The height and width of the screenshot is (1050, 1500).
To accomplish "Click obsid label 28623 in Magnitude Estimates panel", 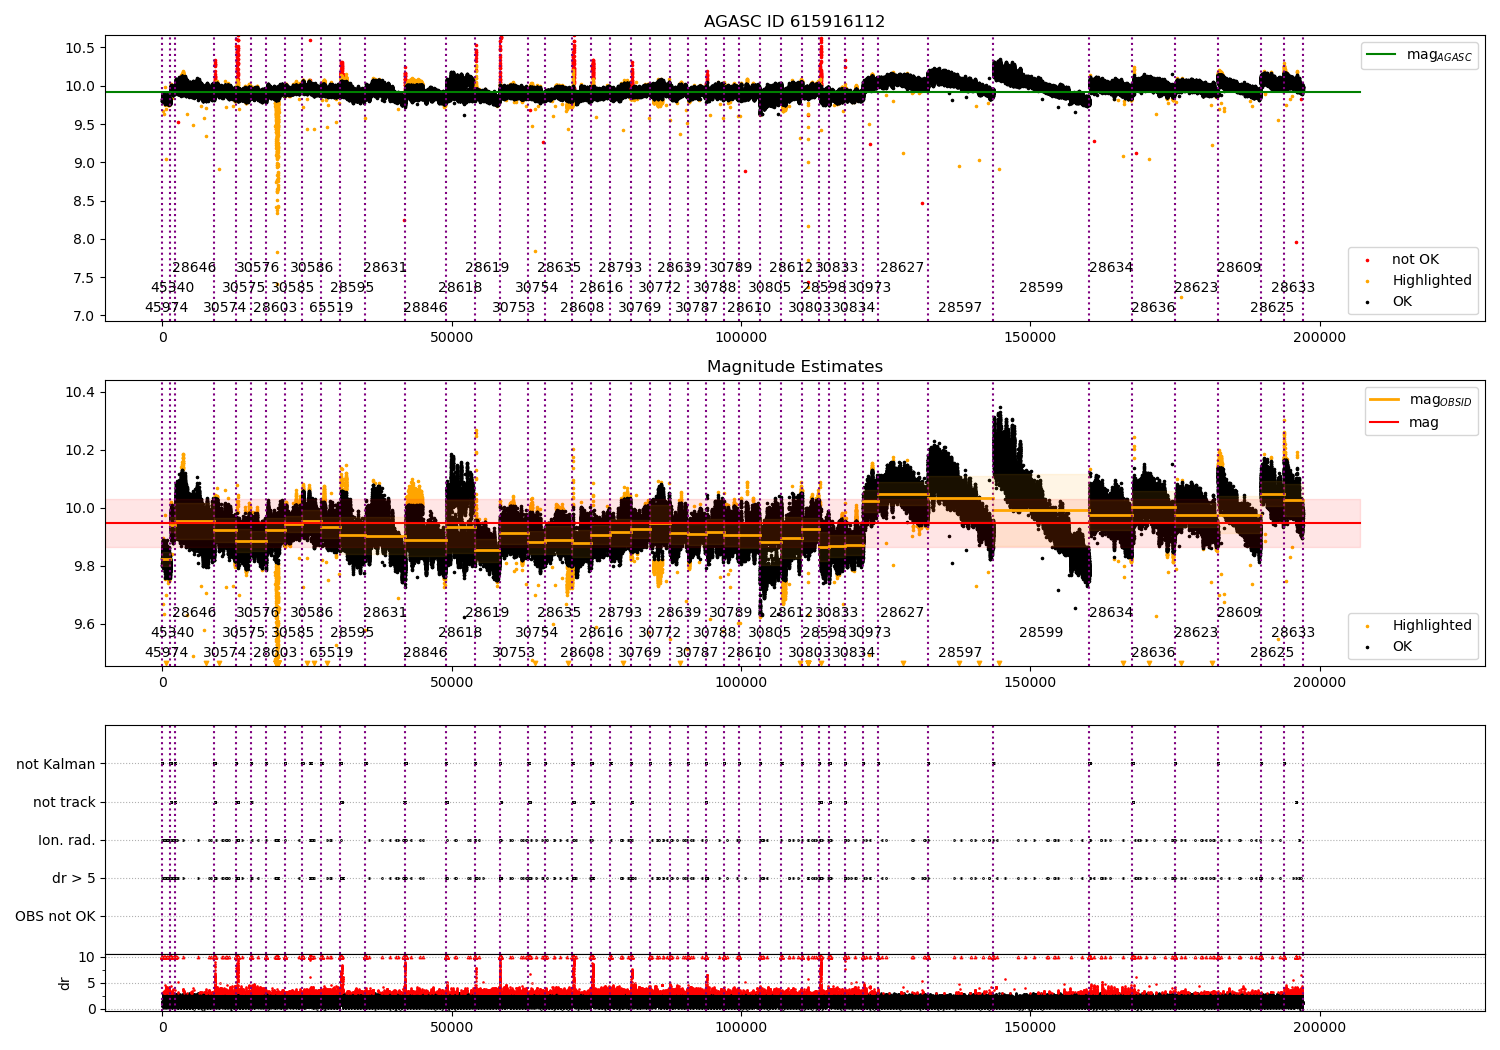I will click(x=1196, y=633).
